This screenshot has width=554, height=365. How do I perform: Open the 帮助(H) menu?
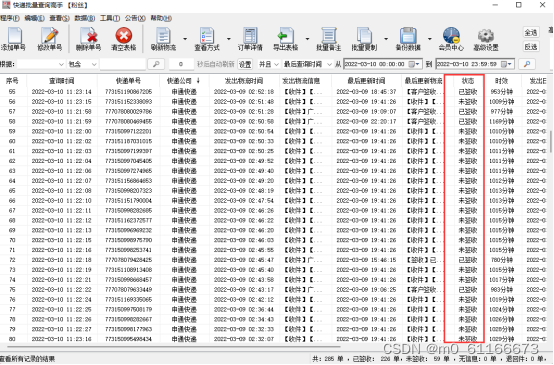[161, 18]
